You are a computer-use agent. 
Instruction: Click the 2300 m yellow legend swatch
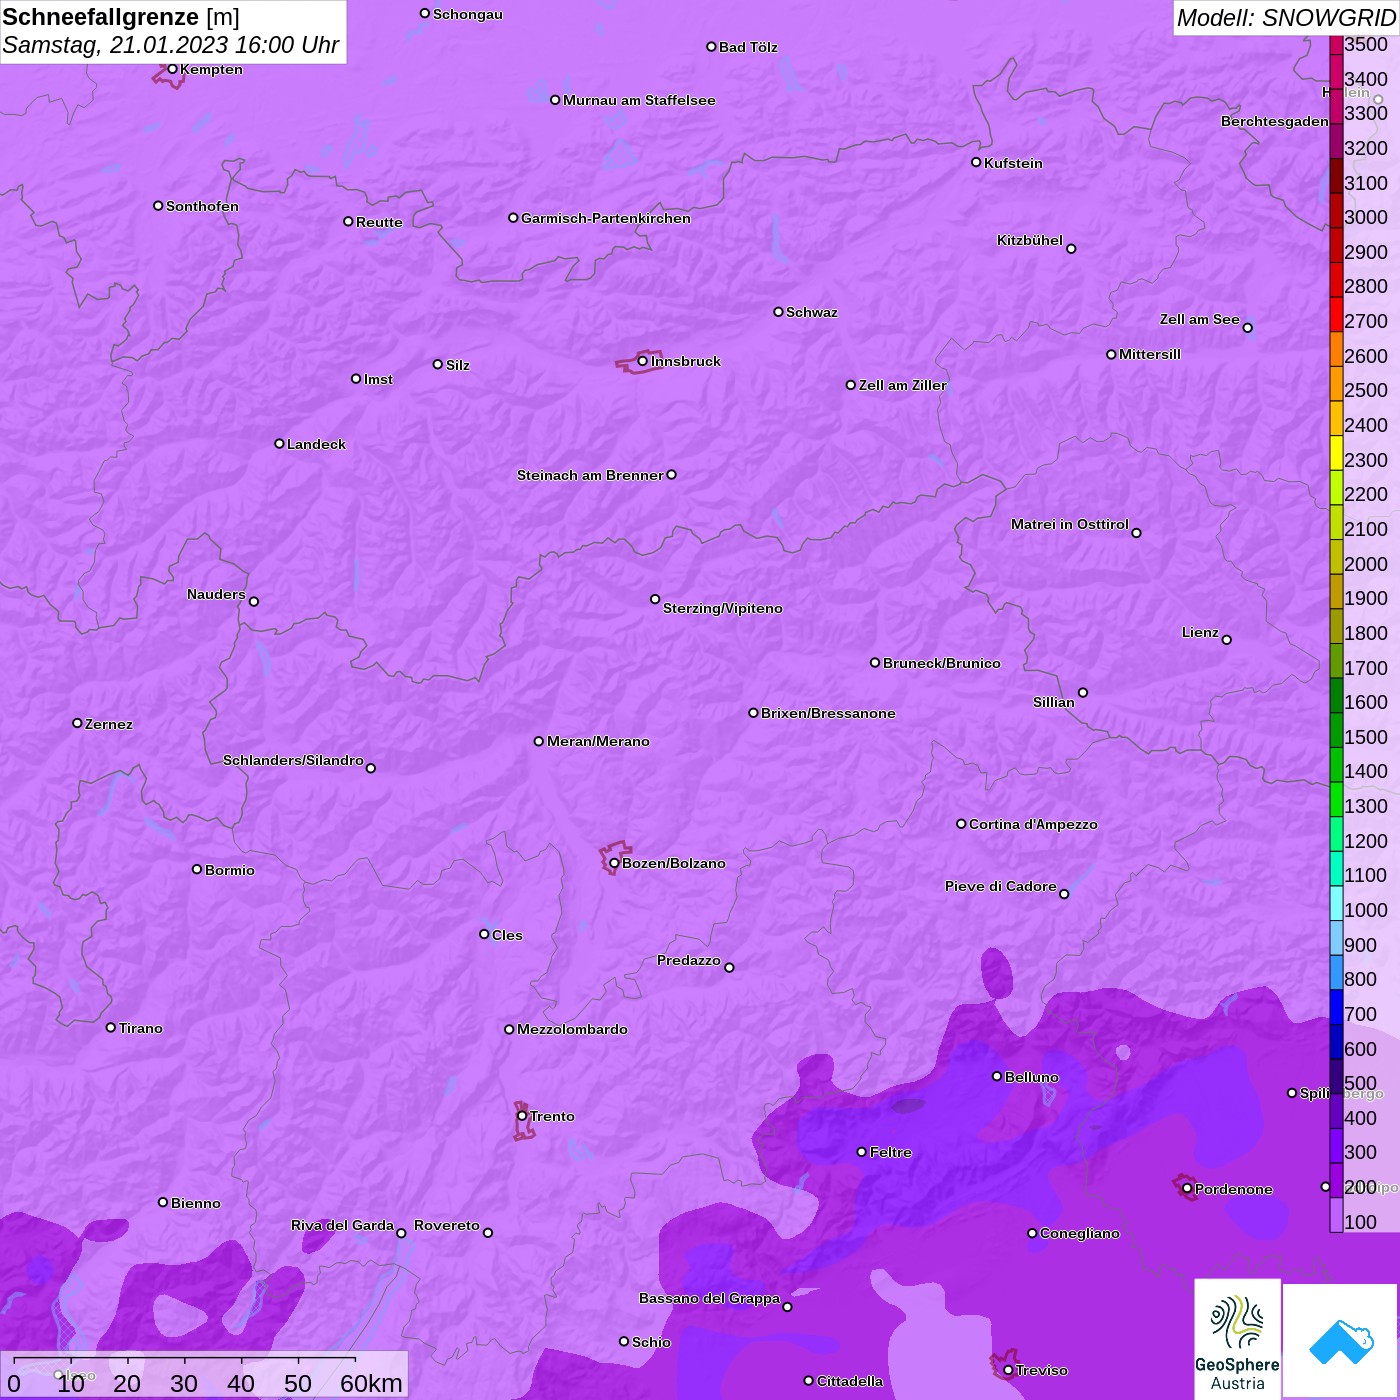click(x=1336, y=453)
